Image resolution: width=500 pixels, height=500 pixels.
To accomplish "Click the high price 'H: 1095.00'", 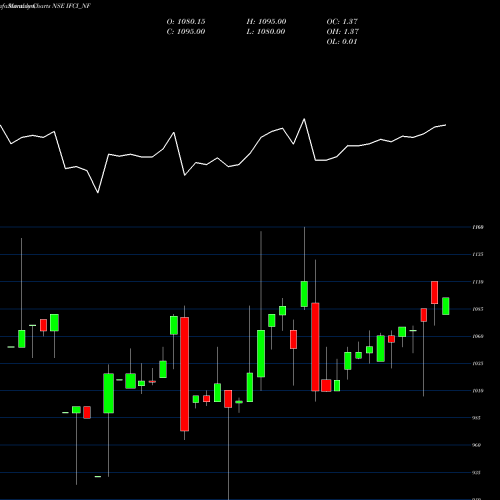I will [x=266, y=22].
